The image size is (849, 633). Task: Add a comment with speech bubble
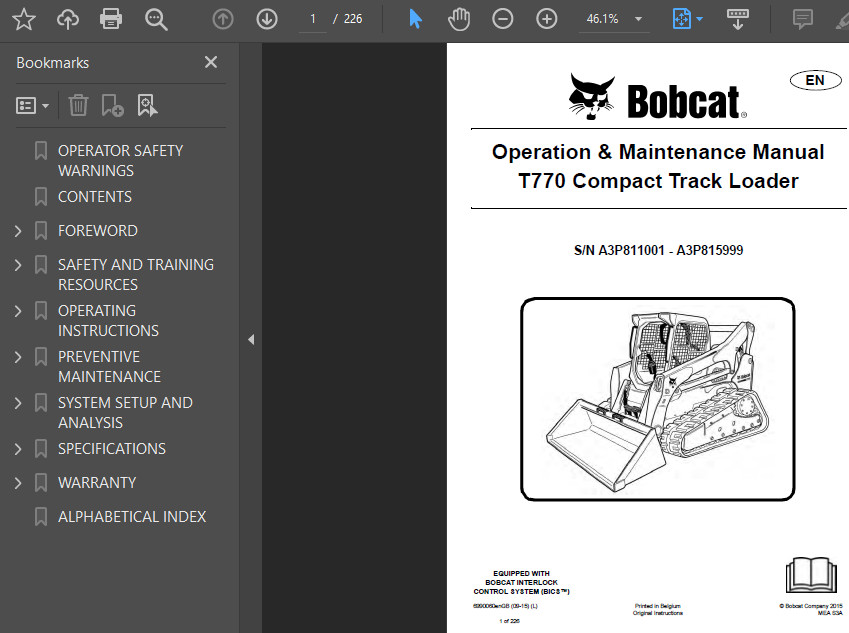pyautogui.click(x=802, y=19)
